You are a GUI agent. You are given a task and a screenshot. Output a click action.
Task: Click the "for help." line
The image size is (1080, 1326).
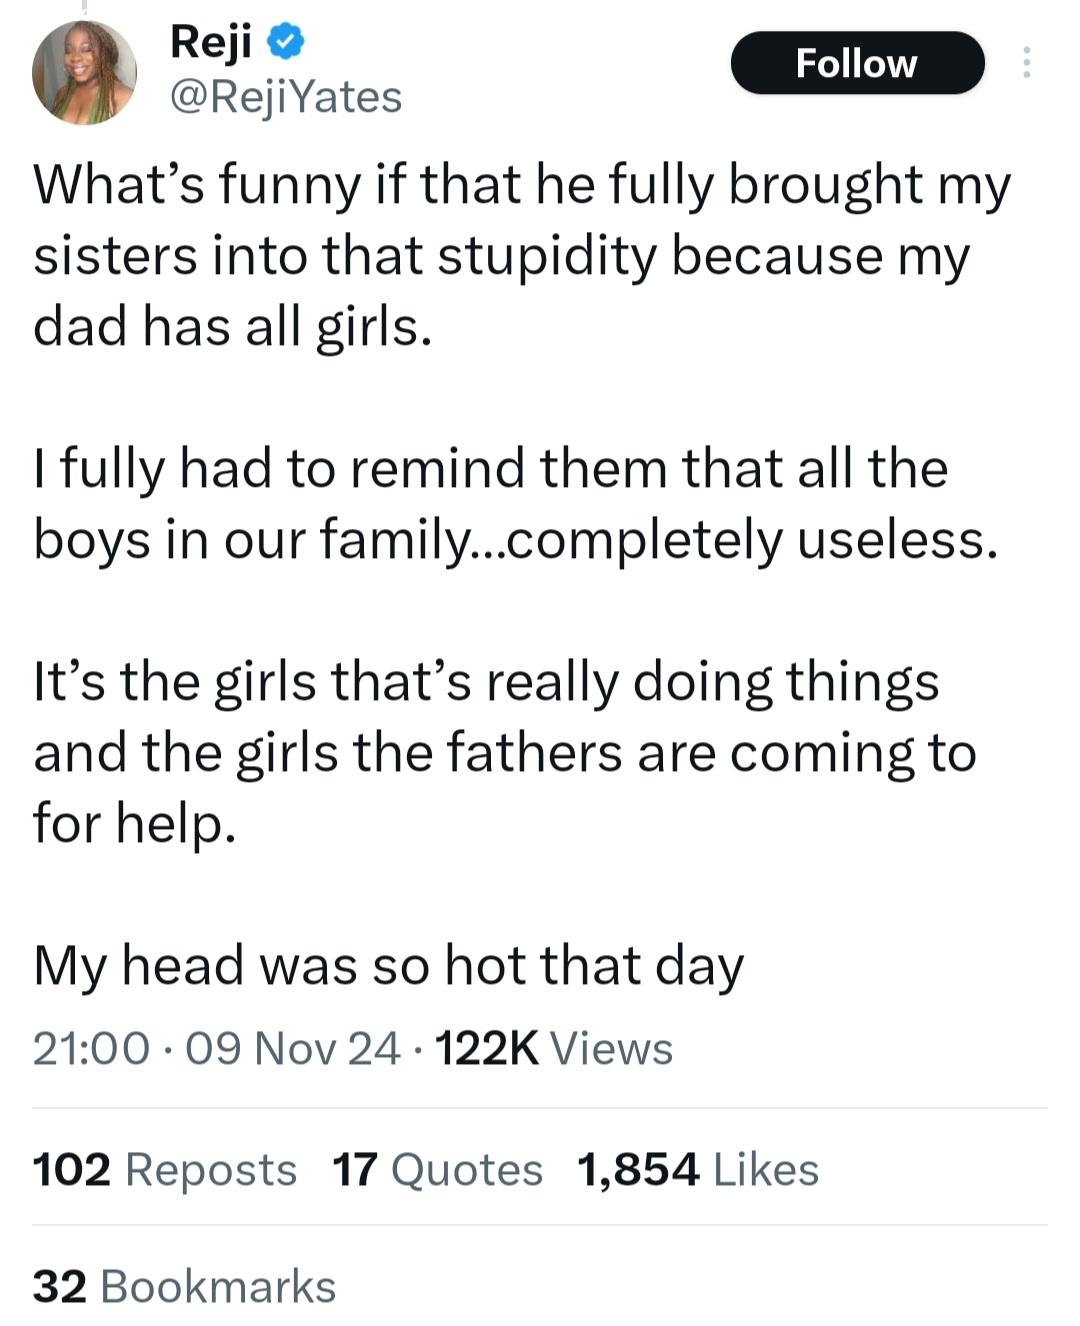(x=135, y=824)
